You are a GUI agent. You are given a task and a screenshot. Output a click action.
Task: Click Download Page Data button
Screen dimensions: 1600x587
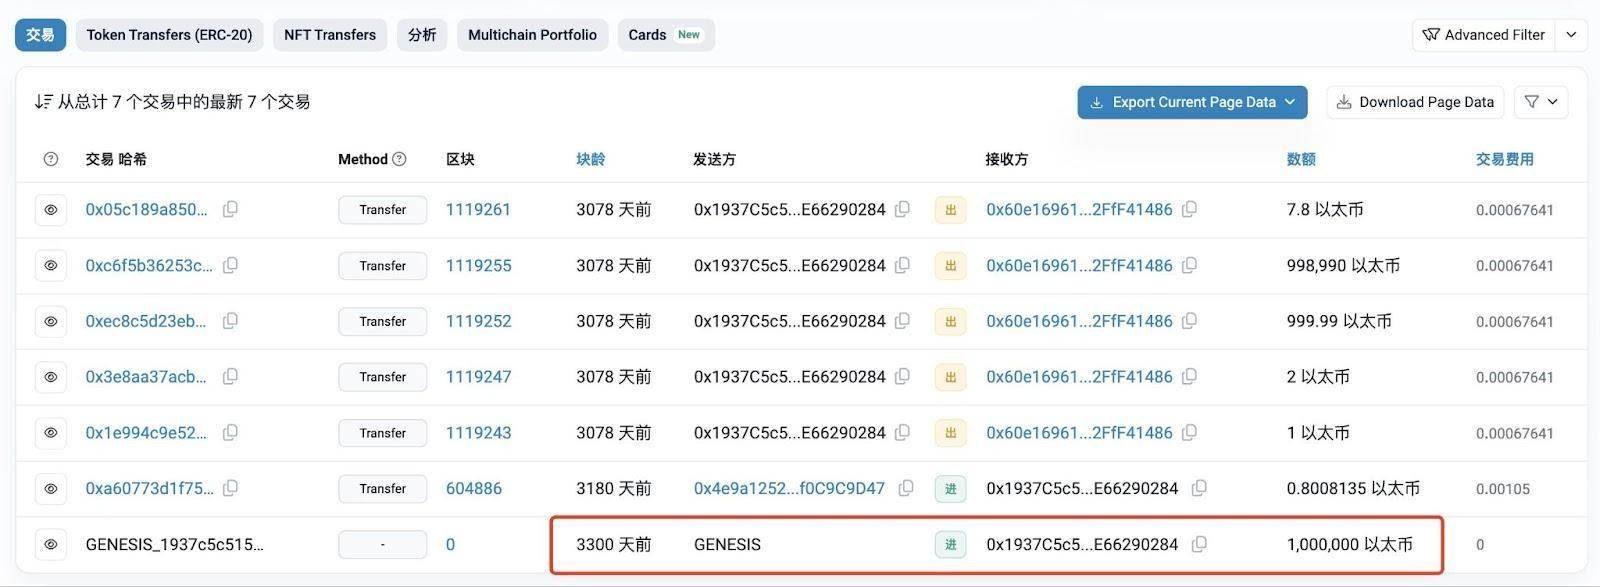(1415, 102)
